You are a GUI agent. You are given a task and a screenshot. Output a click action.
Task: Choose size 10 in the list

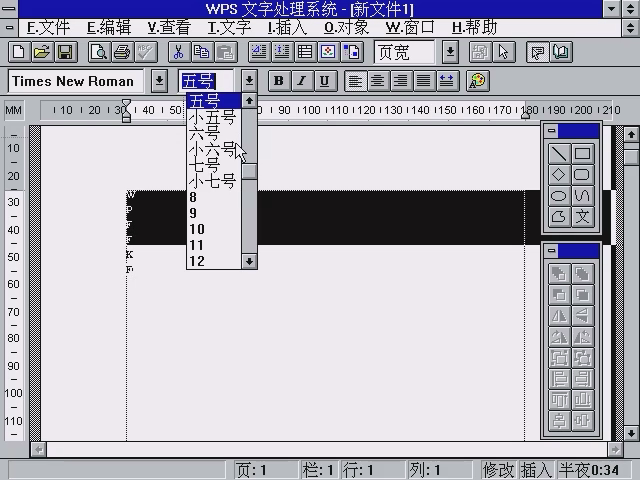[212, 229]
